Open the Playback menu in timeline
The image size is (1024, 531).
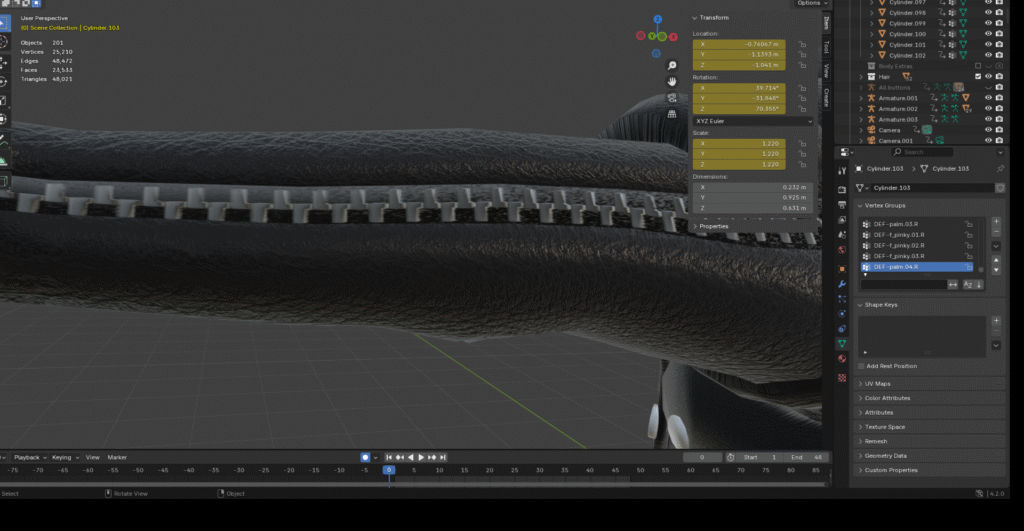click(27, 457)
